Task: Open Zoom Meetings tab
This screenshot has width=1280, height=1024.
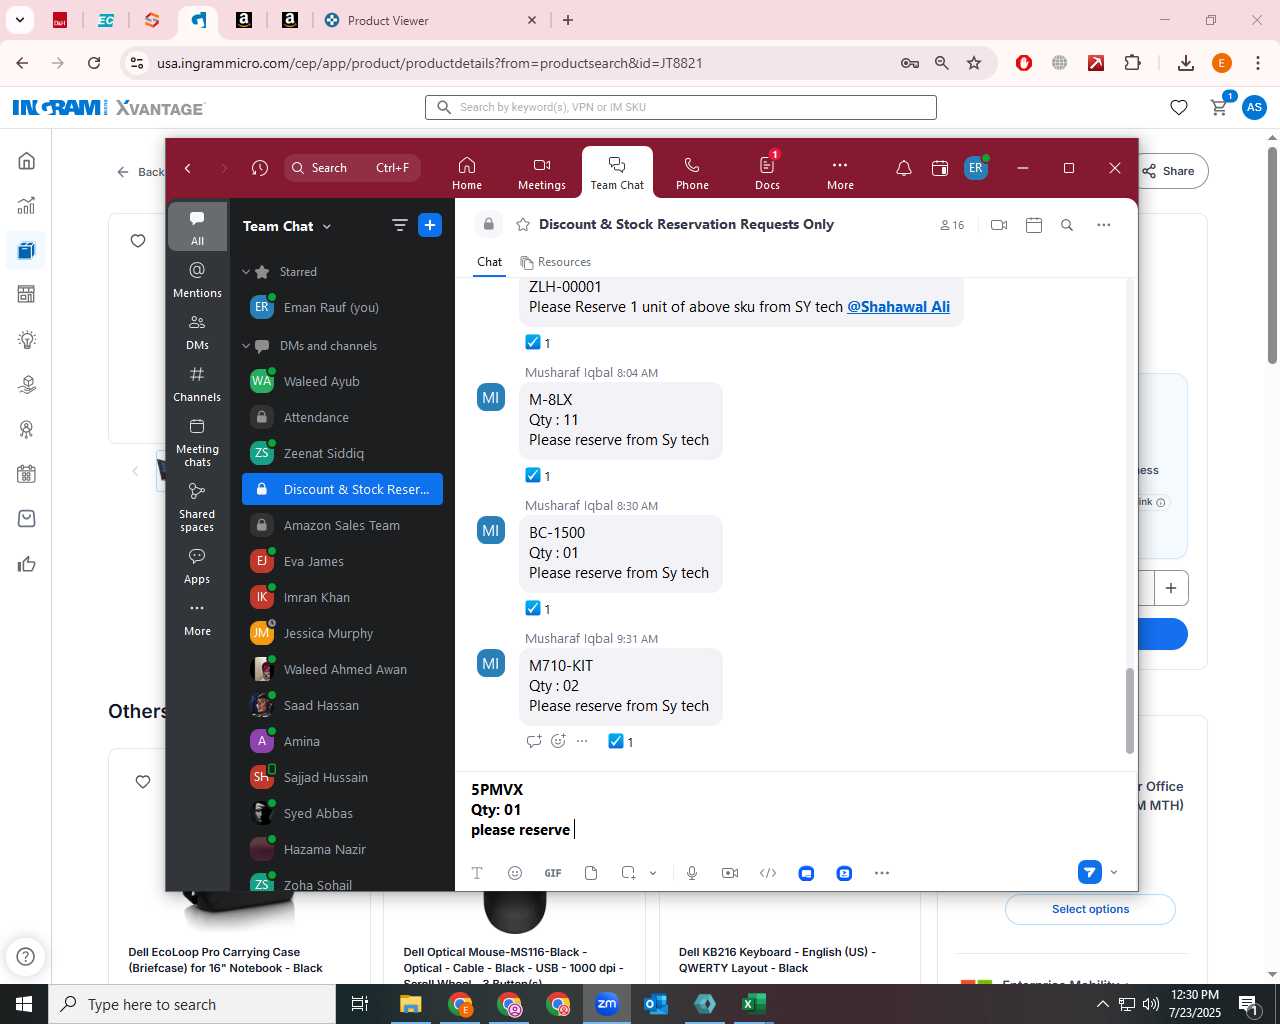Action: 541,172
